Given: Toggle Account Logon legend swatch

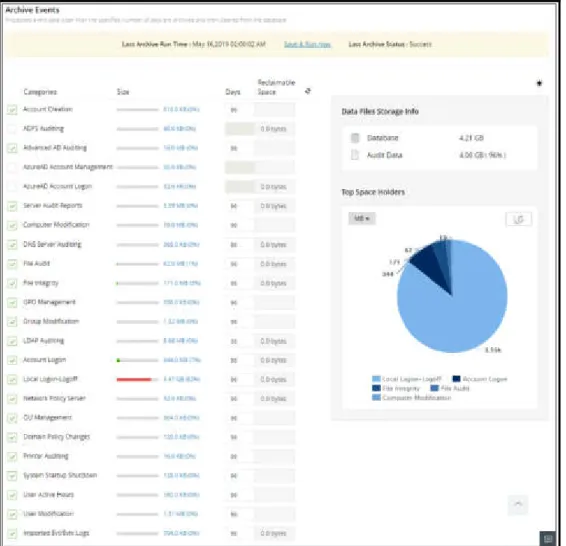Looking at the screenshot, I should point(456,379).
